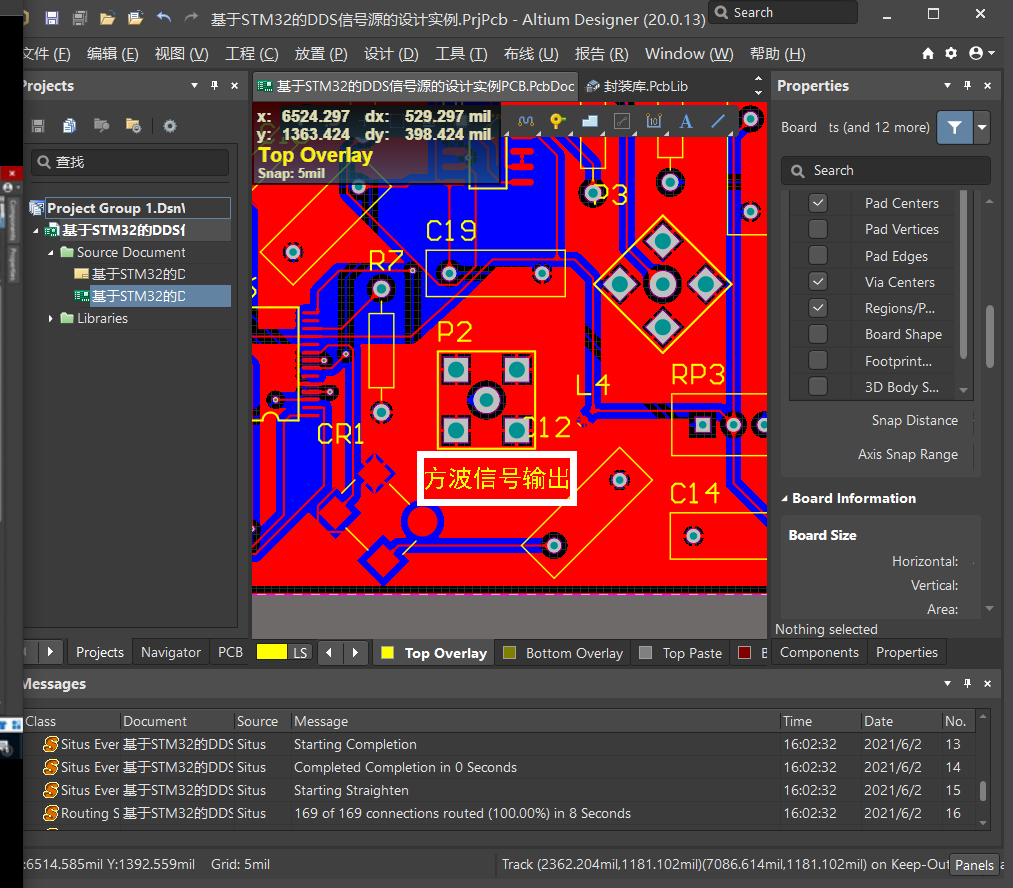Uncheck the Pad Centers snapping checkbox

(818, 203)
